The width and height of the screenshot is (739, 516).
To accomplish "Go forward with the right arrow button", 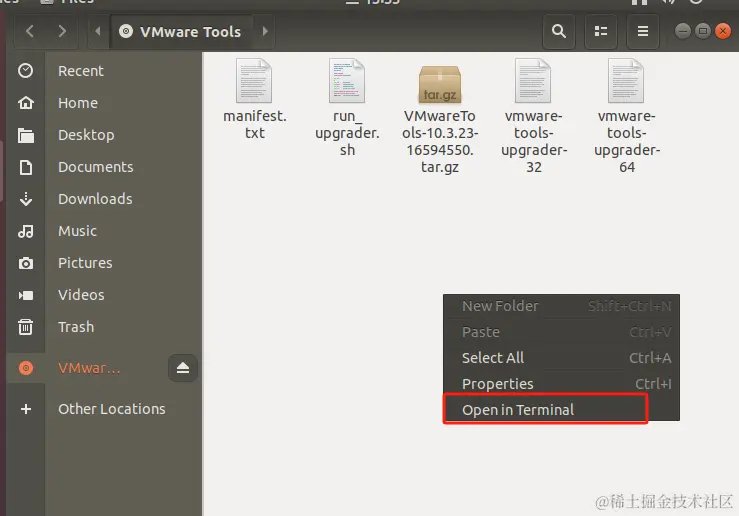I will tap(62, 32).
